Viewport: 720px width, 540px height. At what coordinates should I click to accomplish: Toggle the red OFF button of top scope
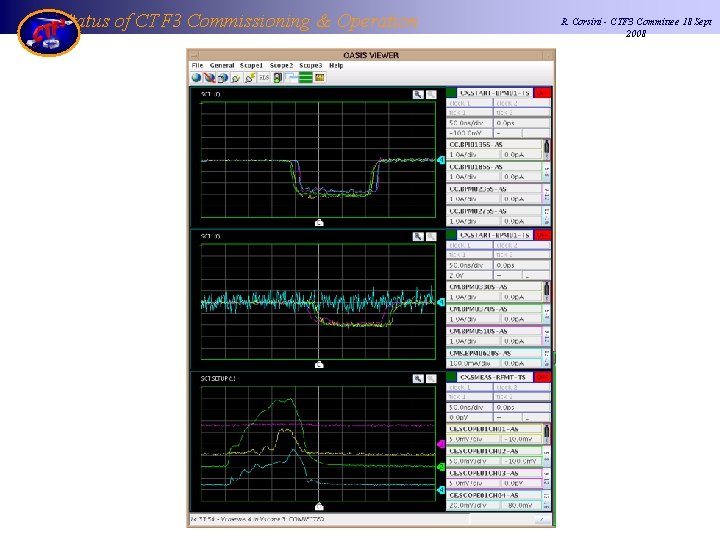pos(542,93)
